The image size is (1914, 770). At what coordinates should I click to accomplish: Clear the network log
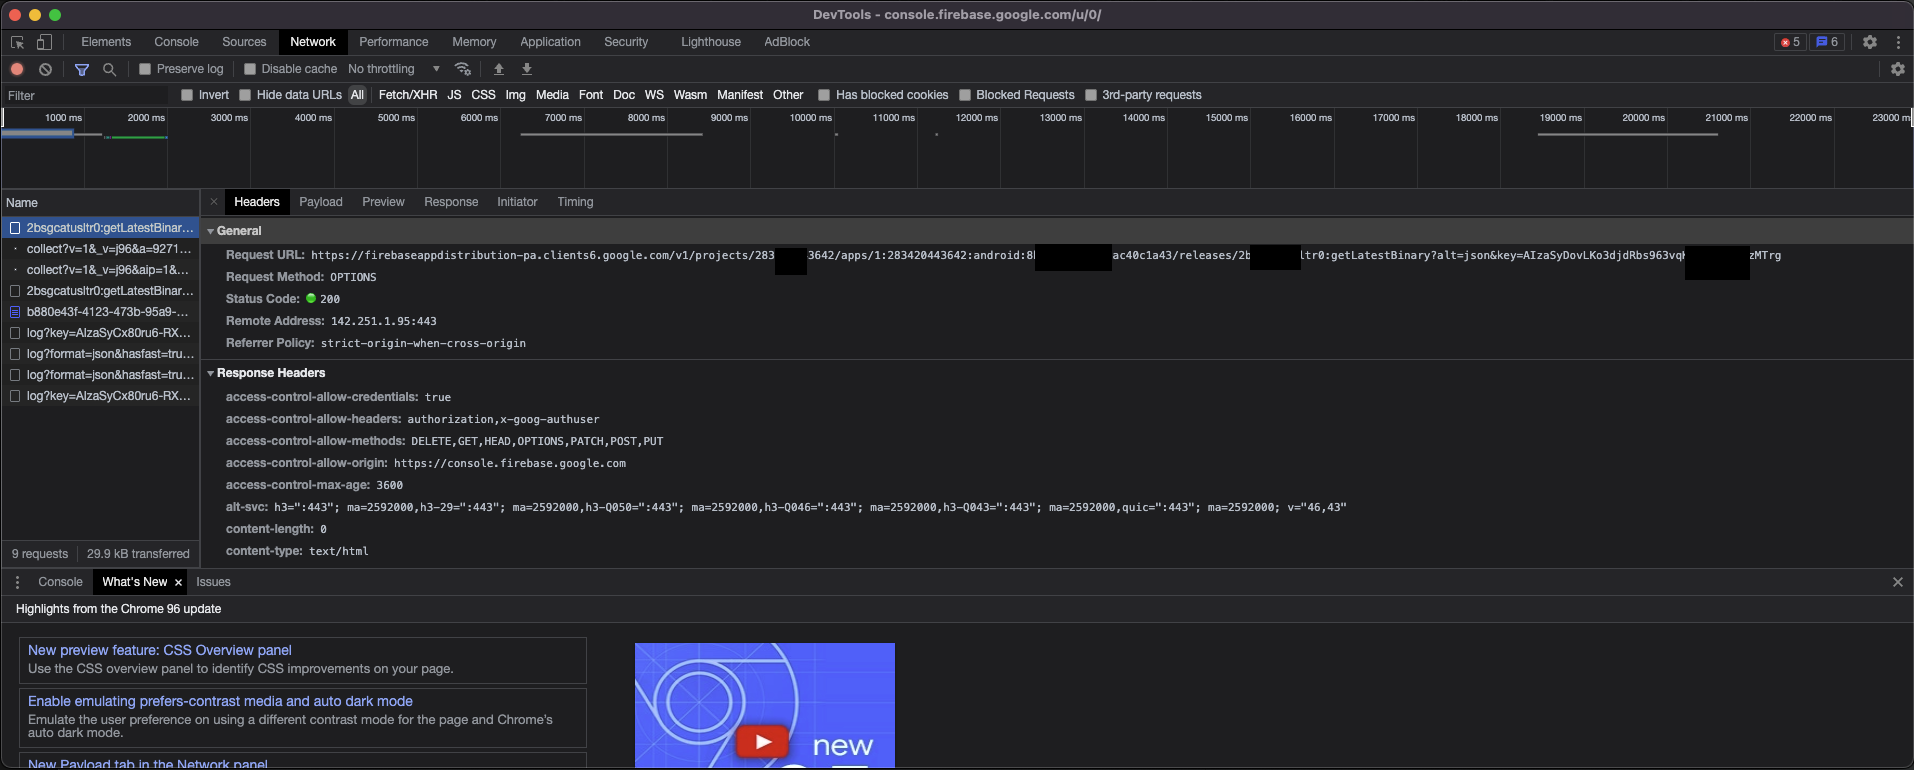pyautogui.click(x=45, y=69)
